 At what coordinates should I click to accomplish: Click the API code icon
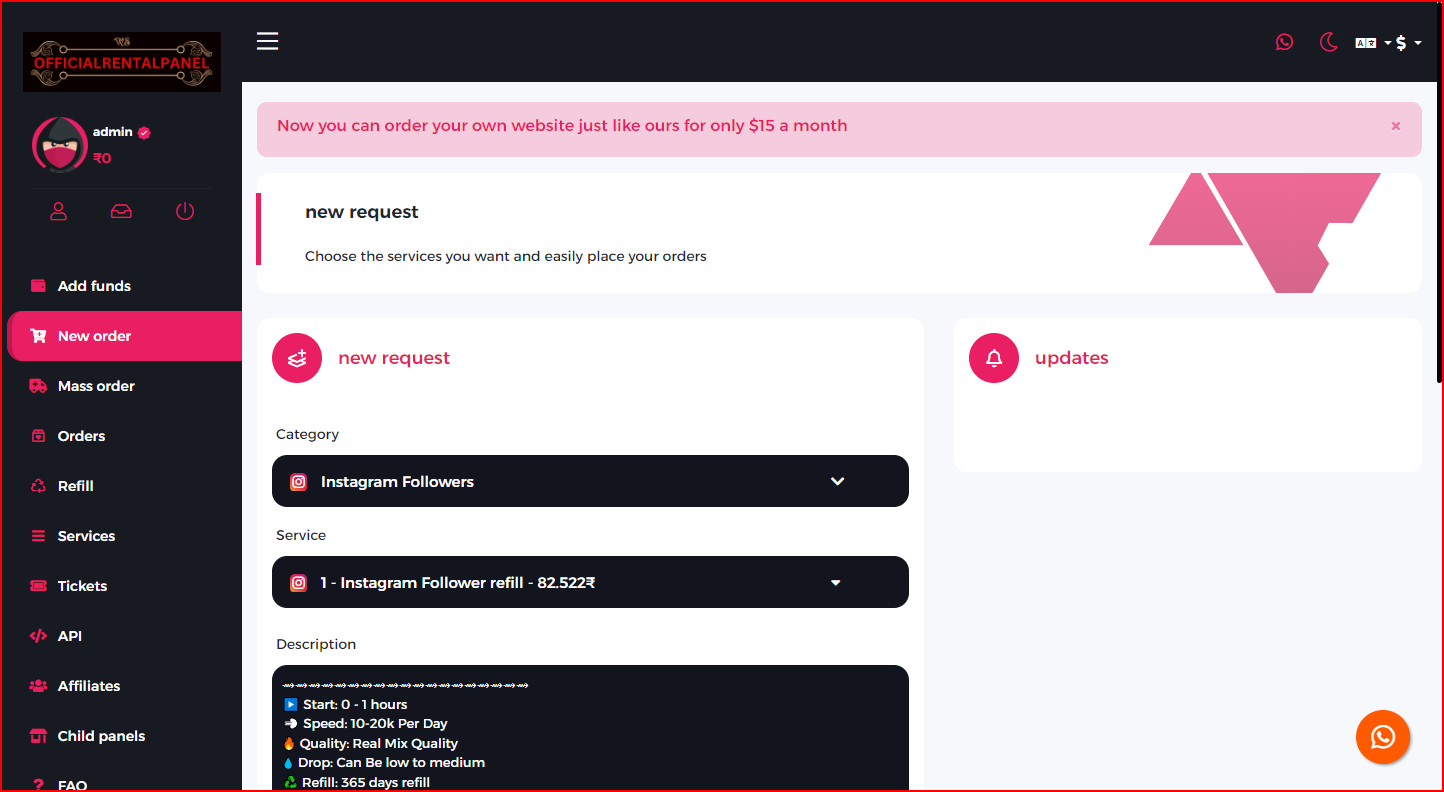(39, 636)
